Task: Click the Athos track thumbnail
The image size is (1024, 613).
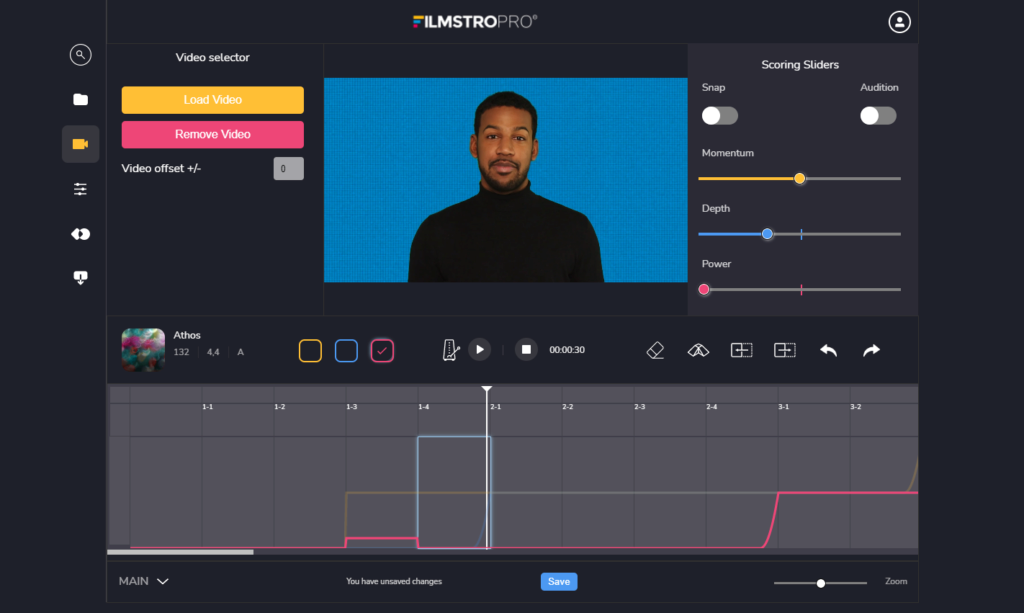Action: point(143,350)
